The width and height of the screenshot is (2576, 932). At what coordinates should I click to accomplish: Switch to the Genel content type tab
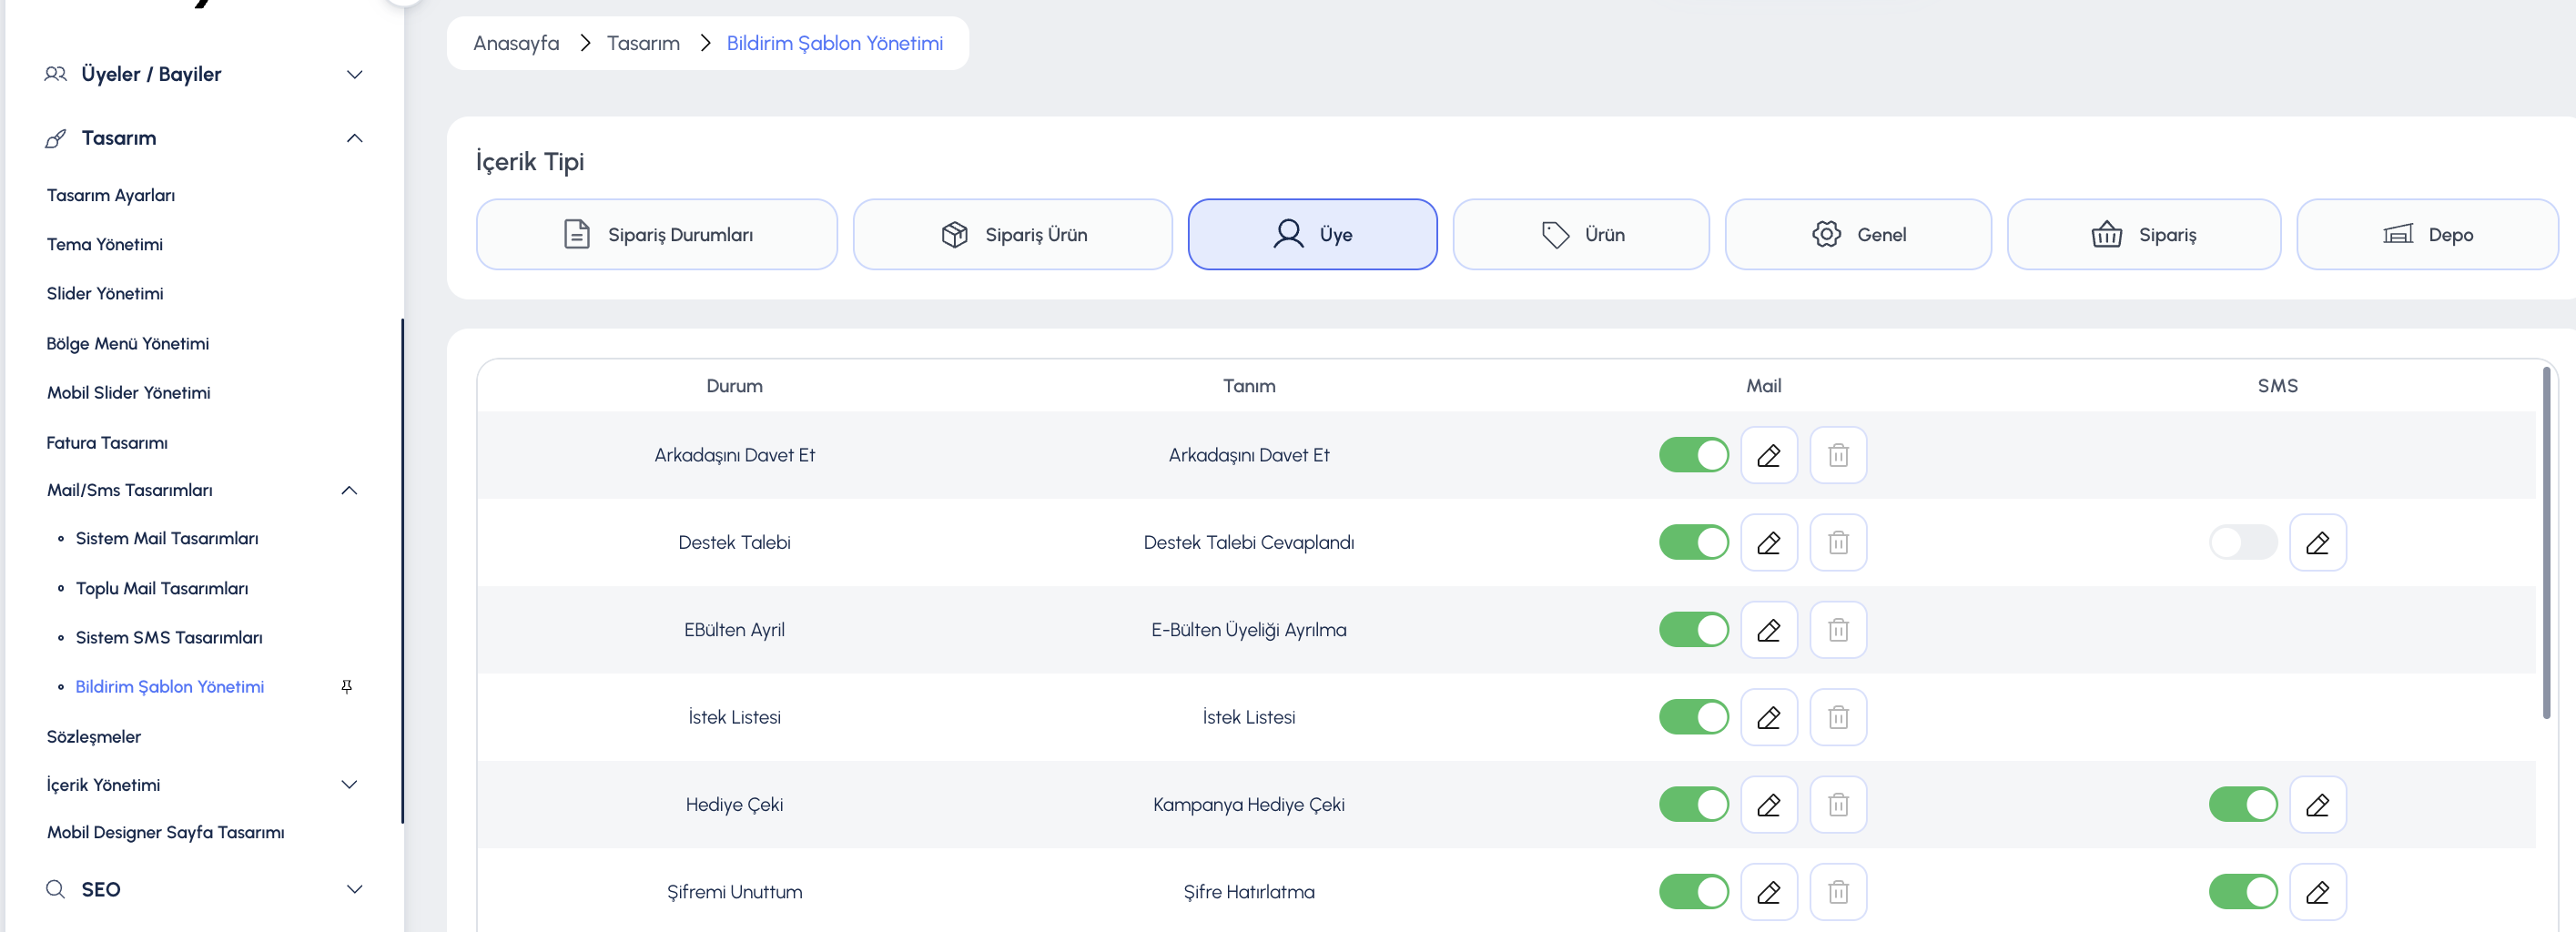coord(1858,234)
